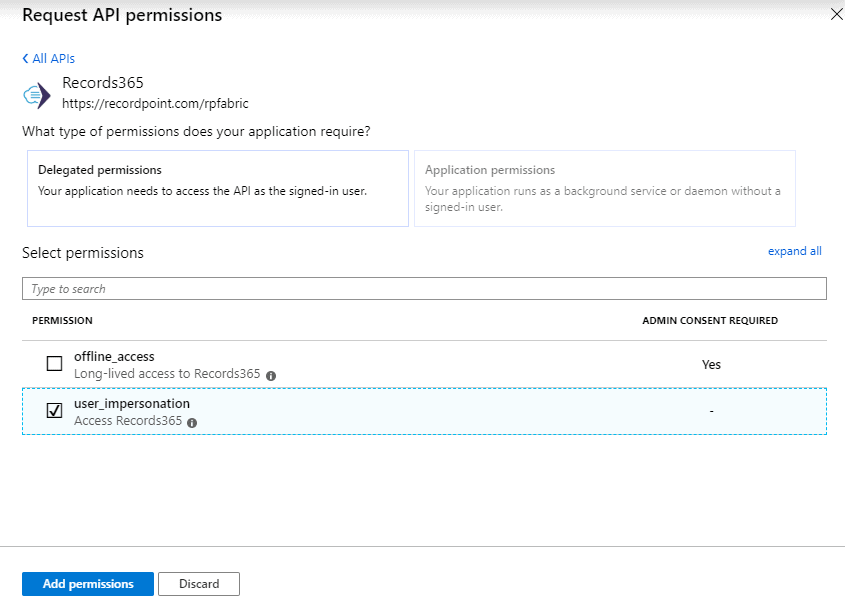Select the Delegated permissions option

click(x=217, y=189)
